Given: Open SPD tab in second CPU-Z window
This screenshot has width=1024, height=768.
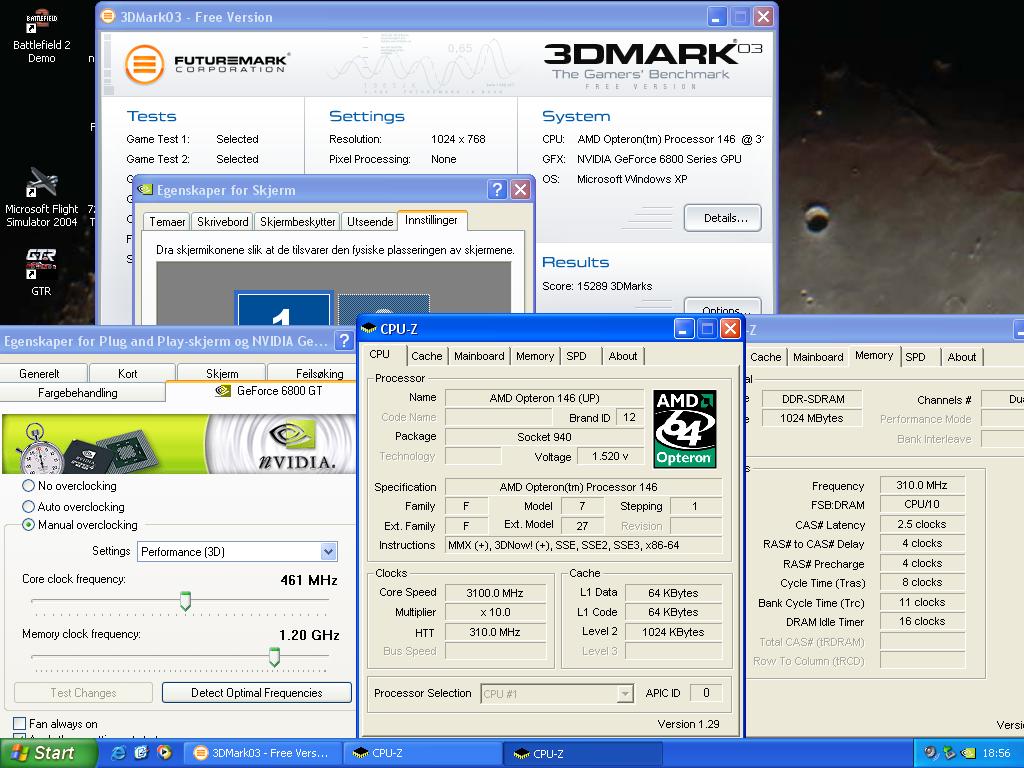Looking at the screenshot, I should (x=916, y=357).
